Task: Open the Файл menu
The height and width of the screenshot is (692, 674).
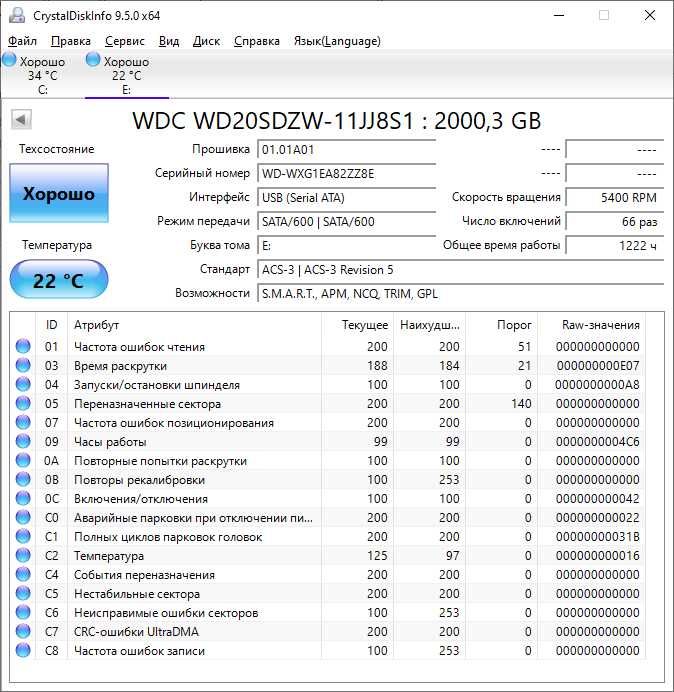Action: pyautogui.click(x=22, y=41)
